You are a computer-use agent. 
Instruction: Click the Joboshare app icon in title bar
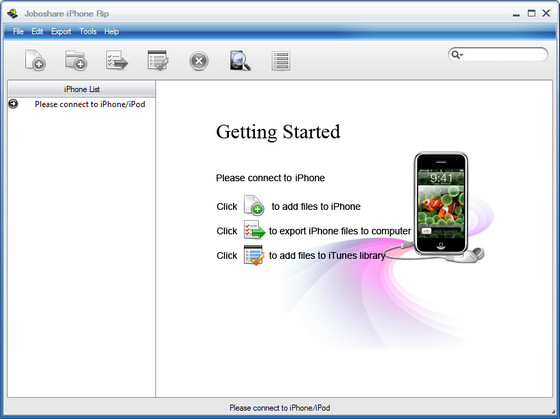[12, 14]
